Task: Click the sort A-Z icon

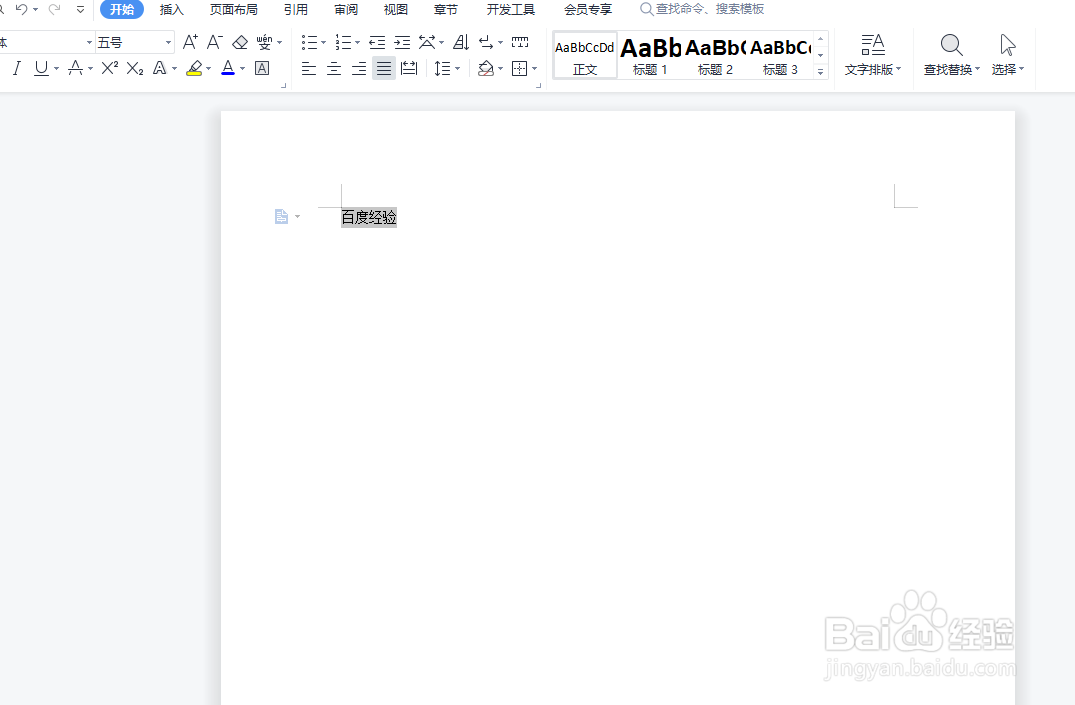Action: click(461, 43)
